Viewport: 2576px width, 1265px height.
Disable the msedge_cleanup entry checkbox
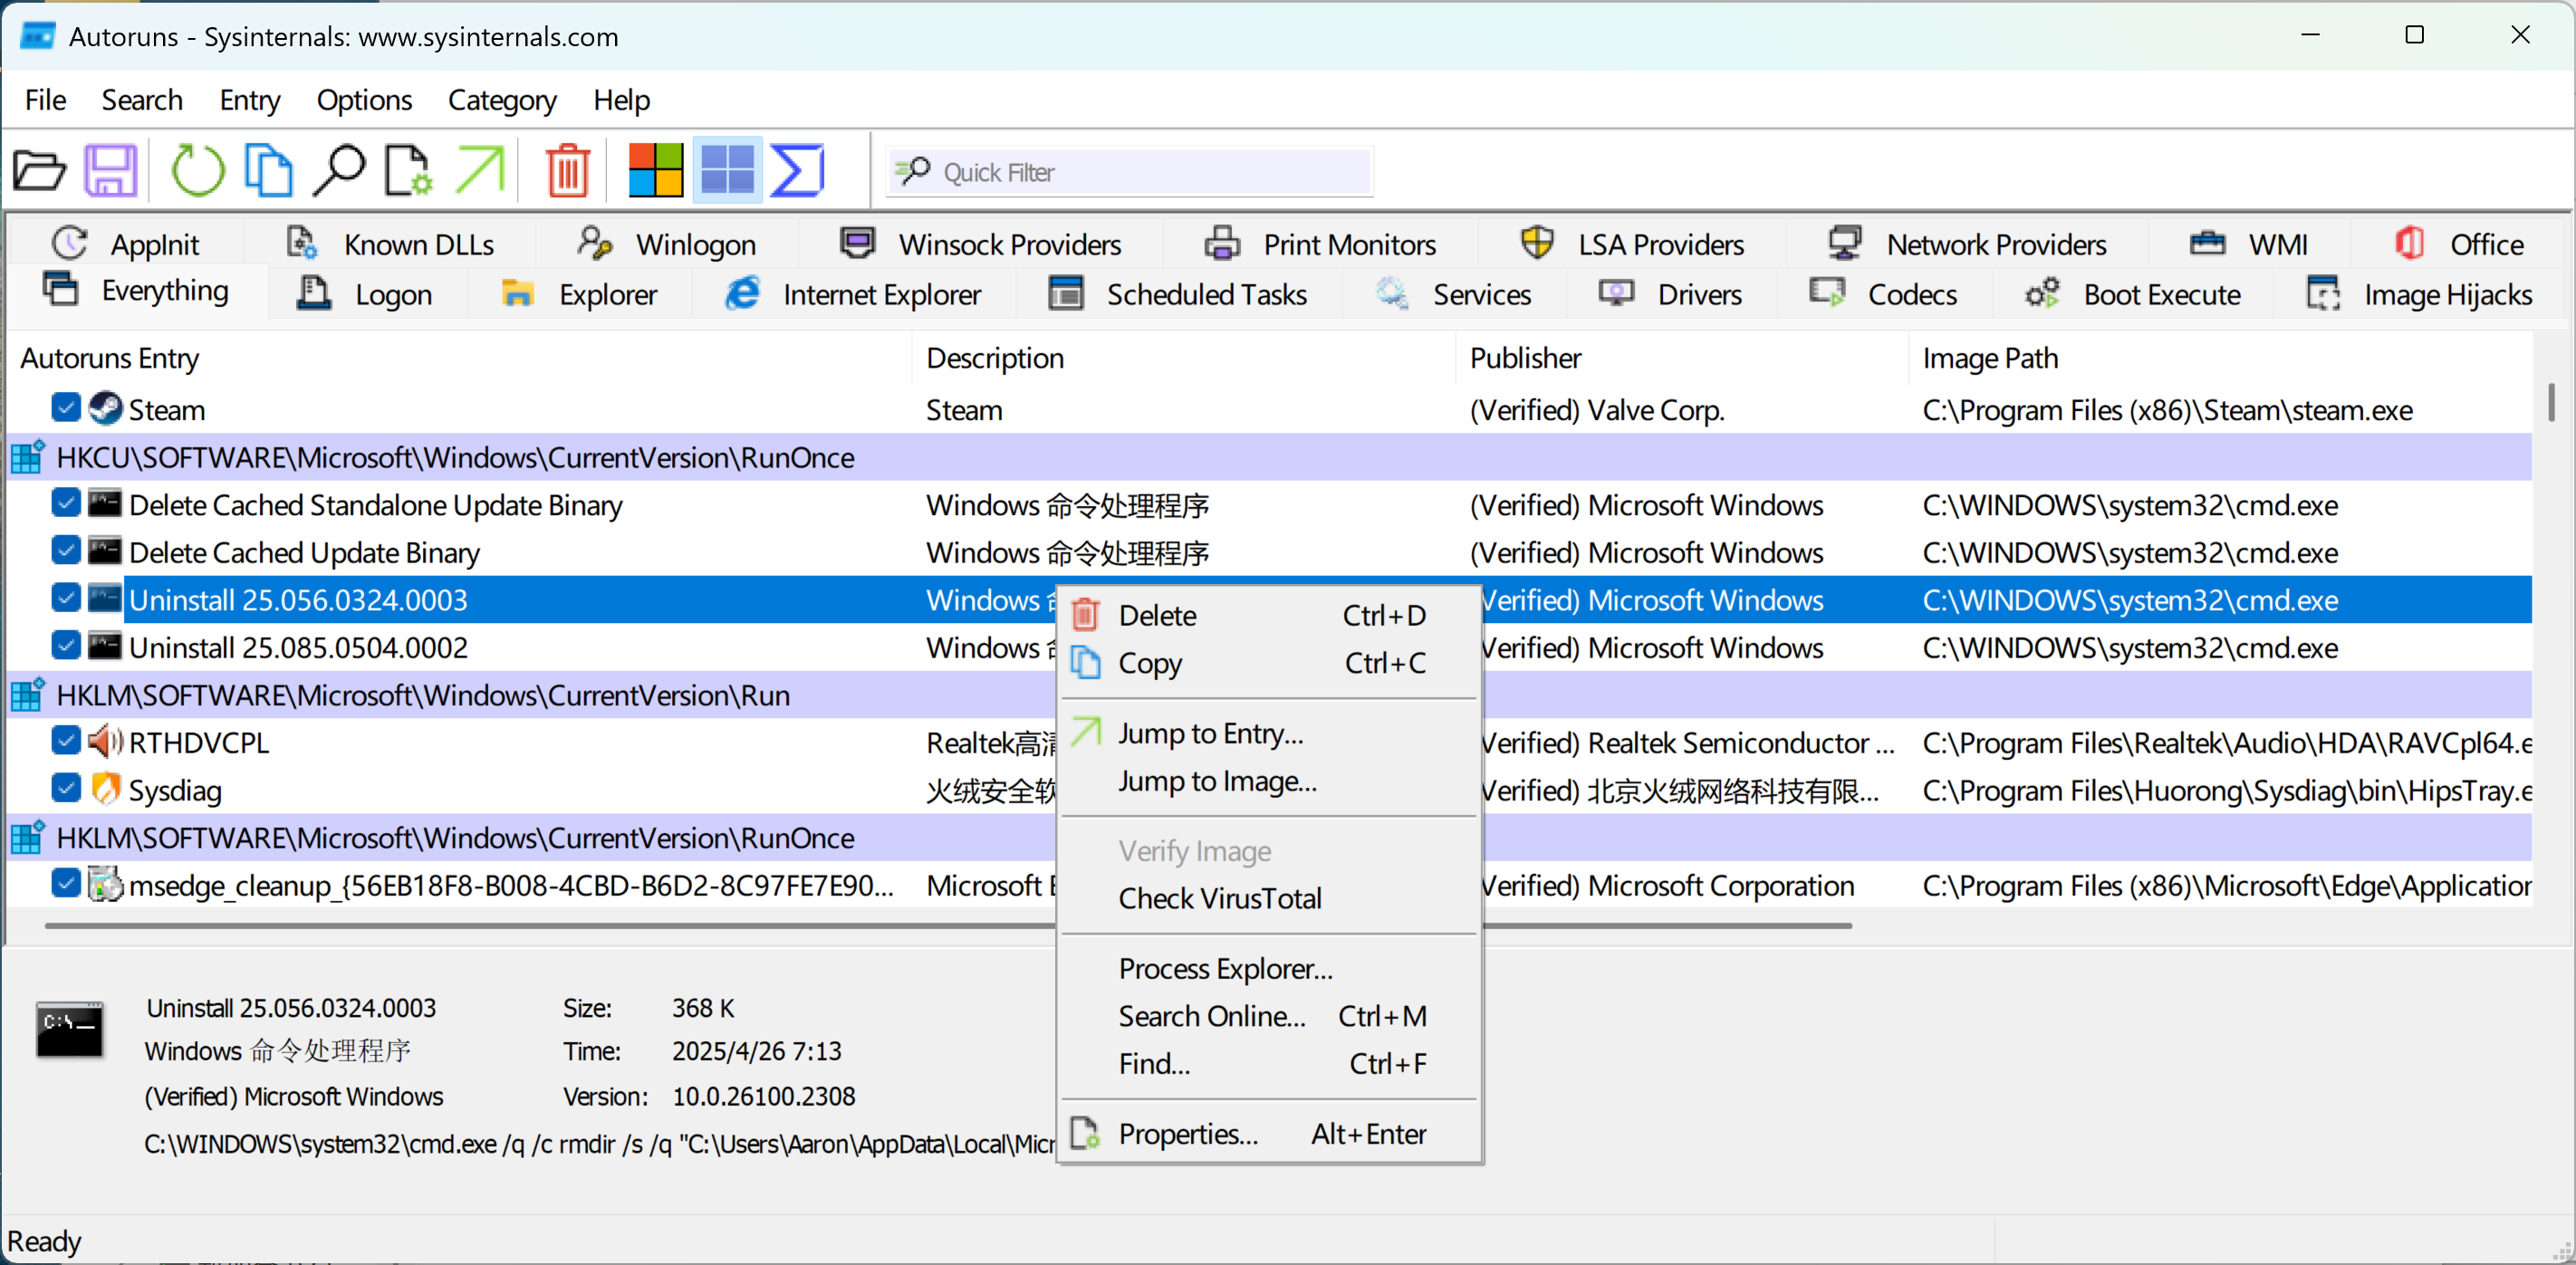point(66,884)
